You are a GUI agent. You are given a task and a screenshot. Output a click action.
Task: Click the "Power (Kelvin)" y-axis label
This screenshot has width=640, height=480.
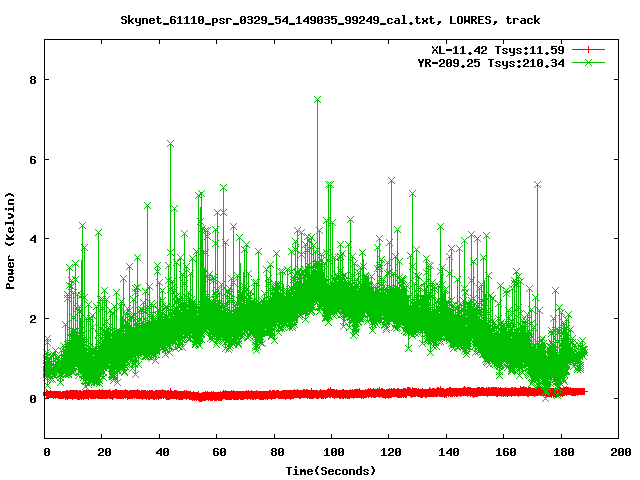click(11, 238)
